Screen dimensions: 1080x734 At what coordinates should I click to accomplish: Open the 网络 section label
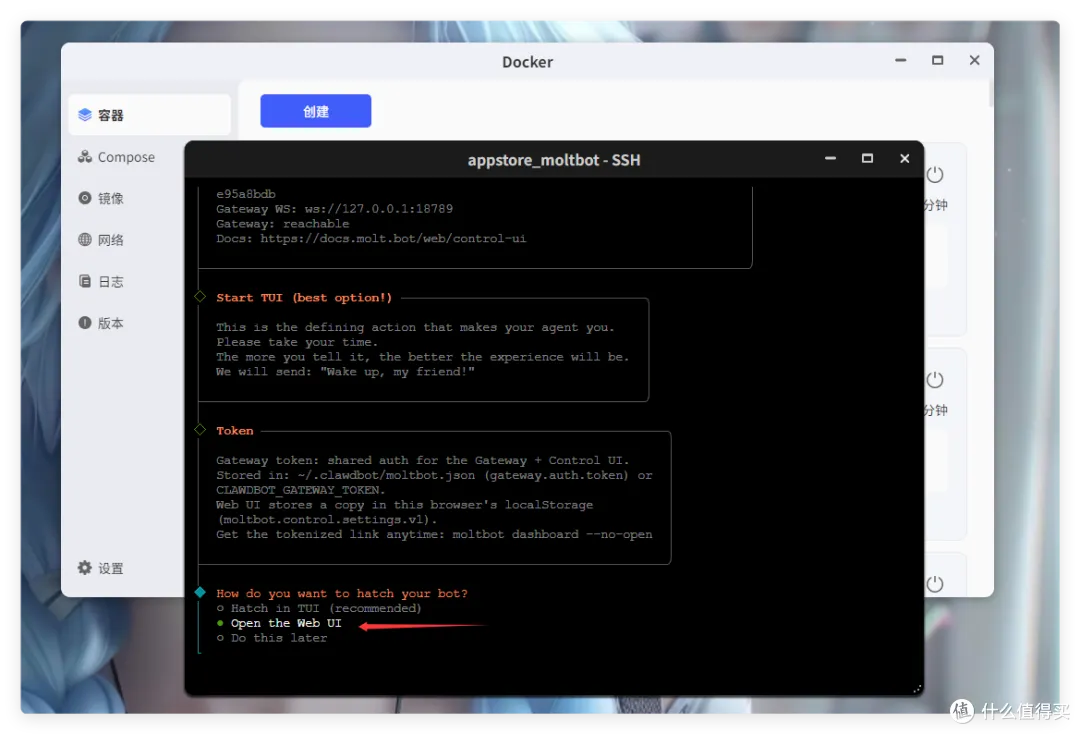(x=111, y=240)
